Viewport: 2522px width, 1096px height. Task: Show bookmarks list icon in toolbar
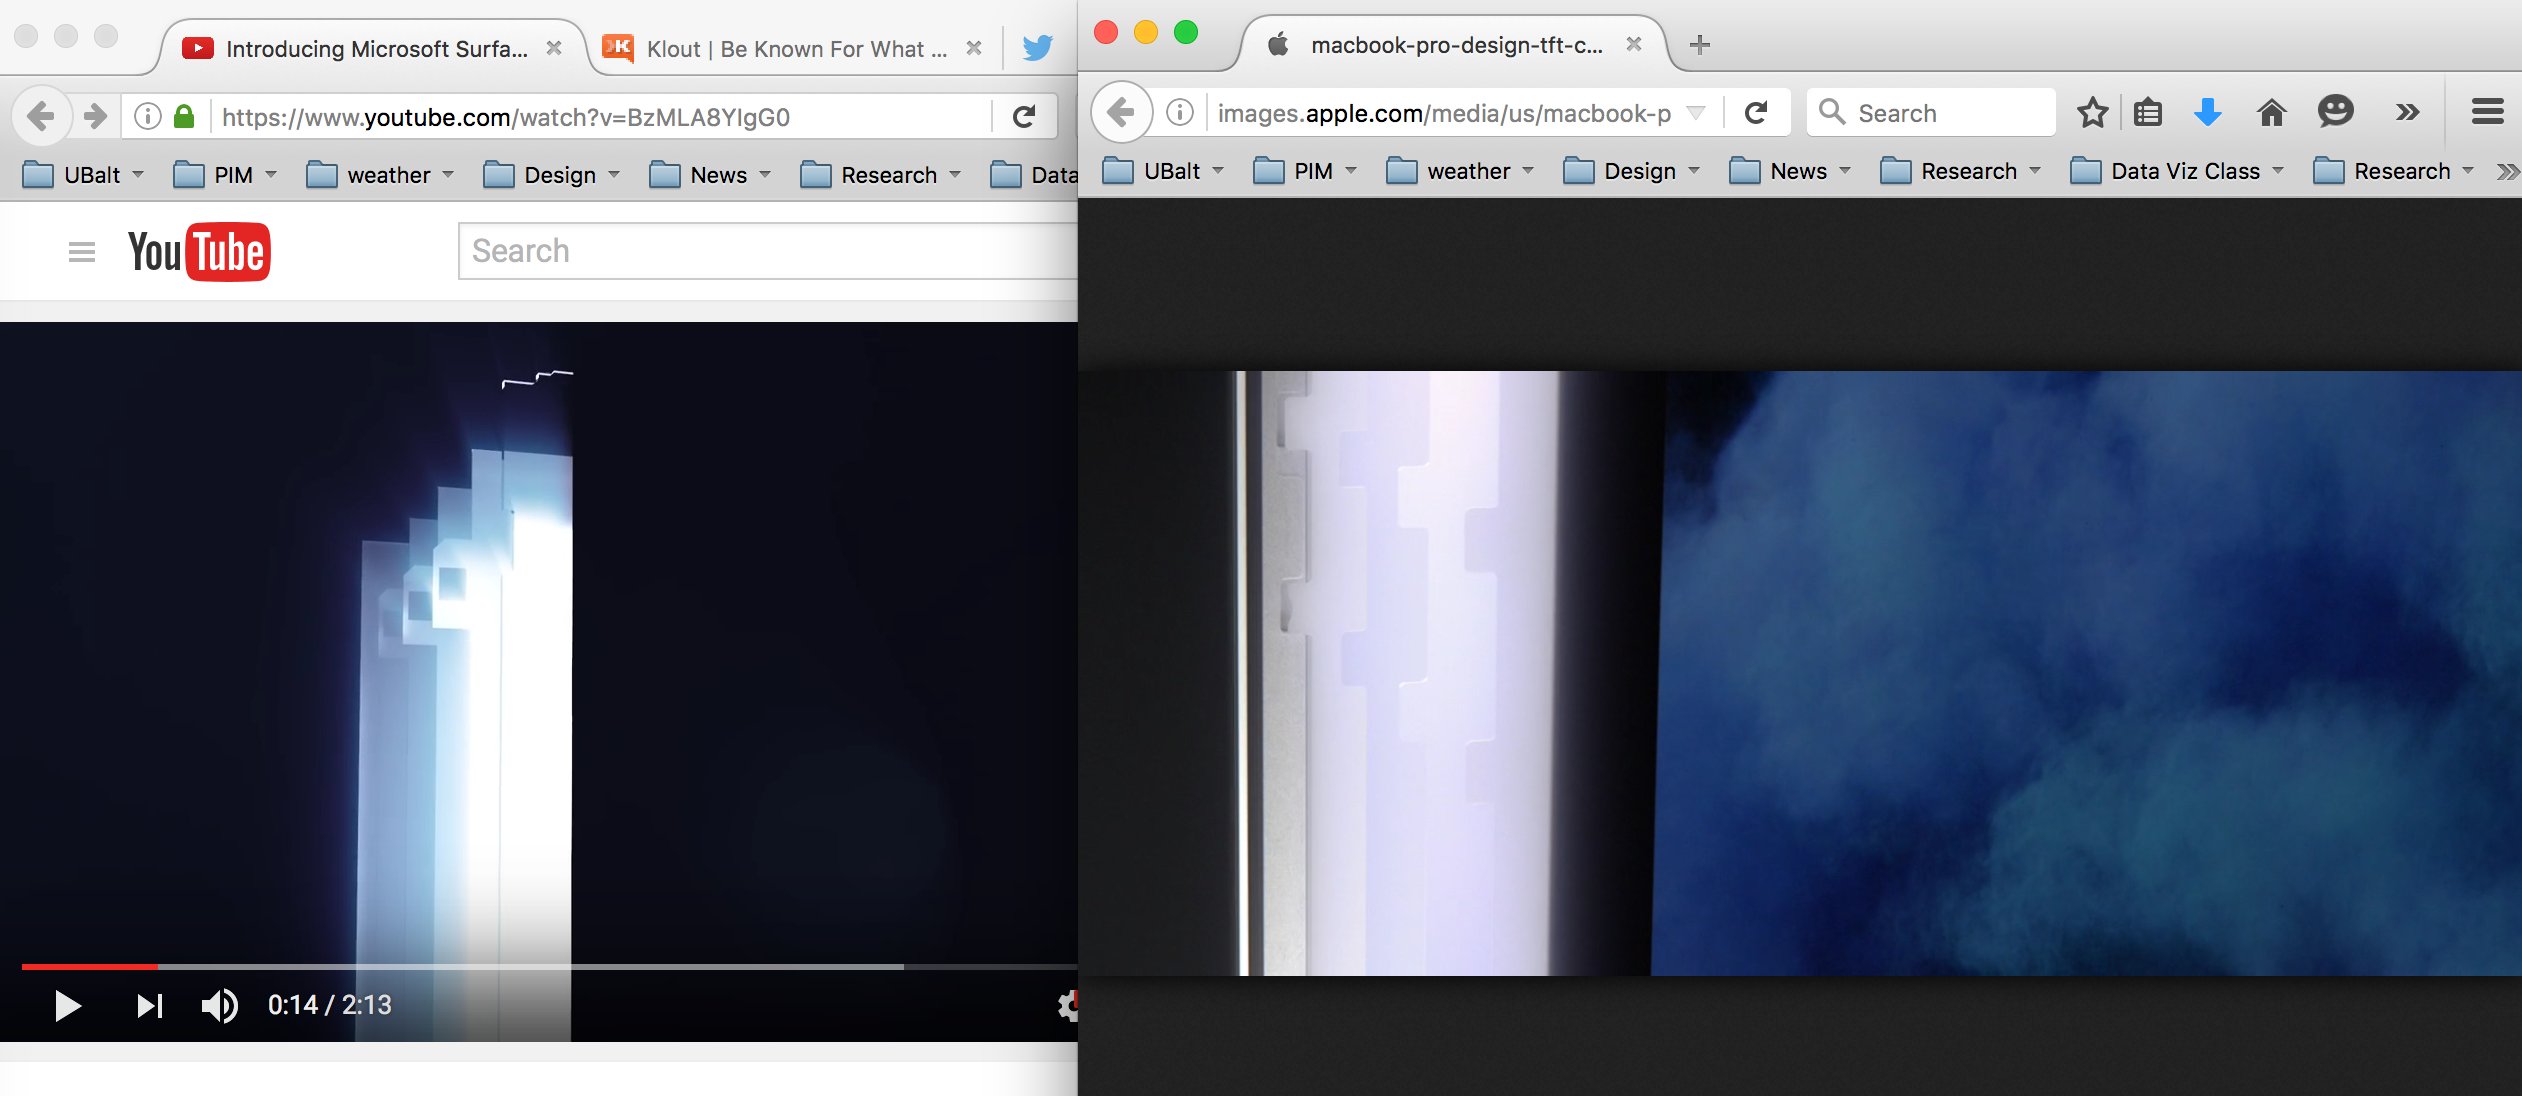point(2148,112)
